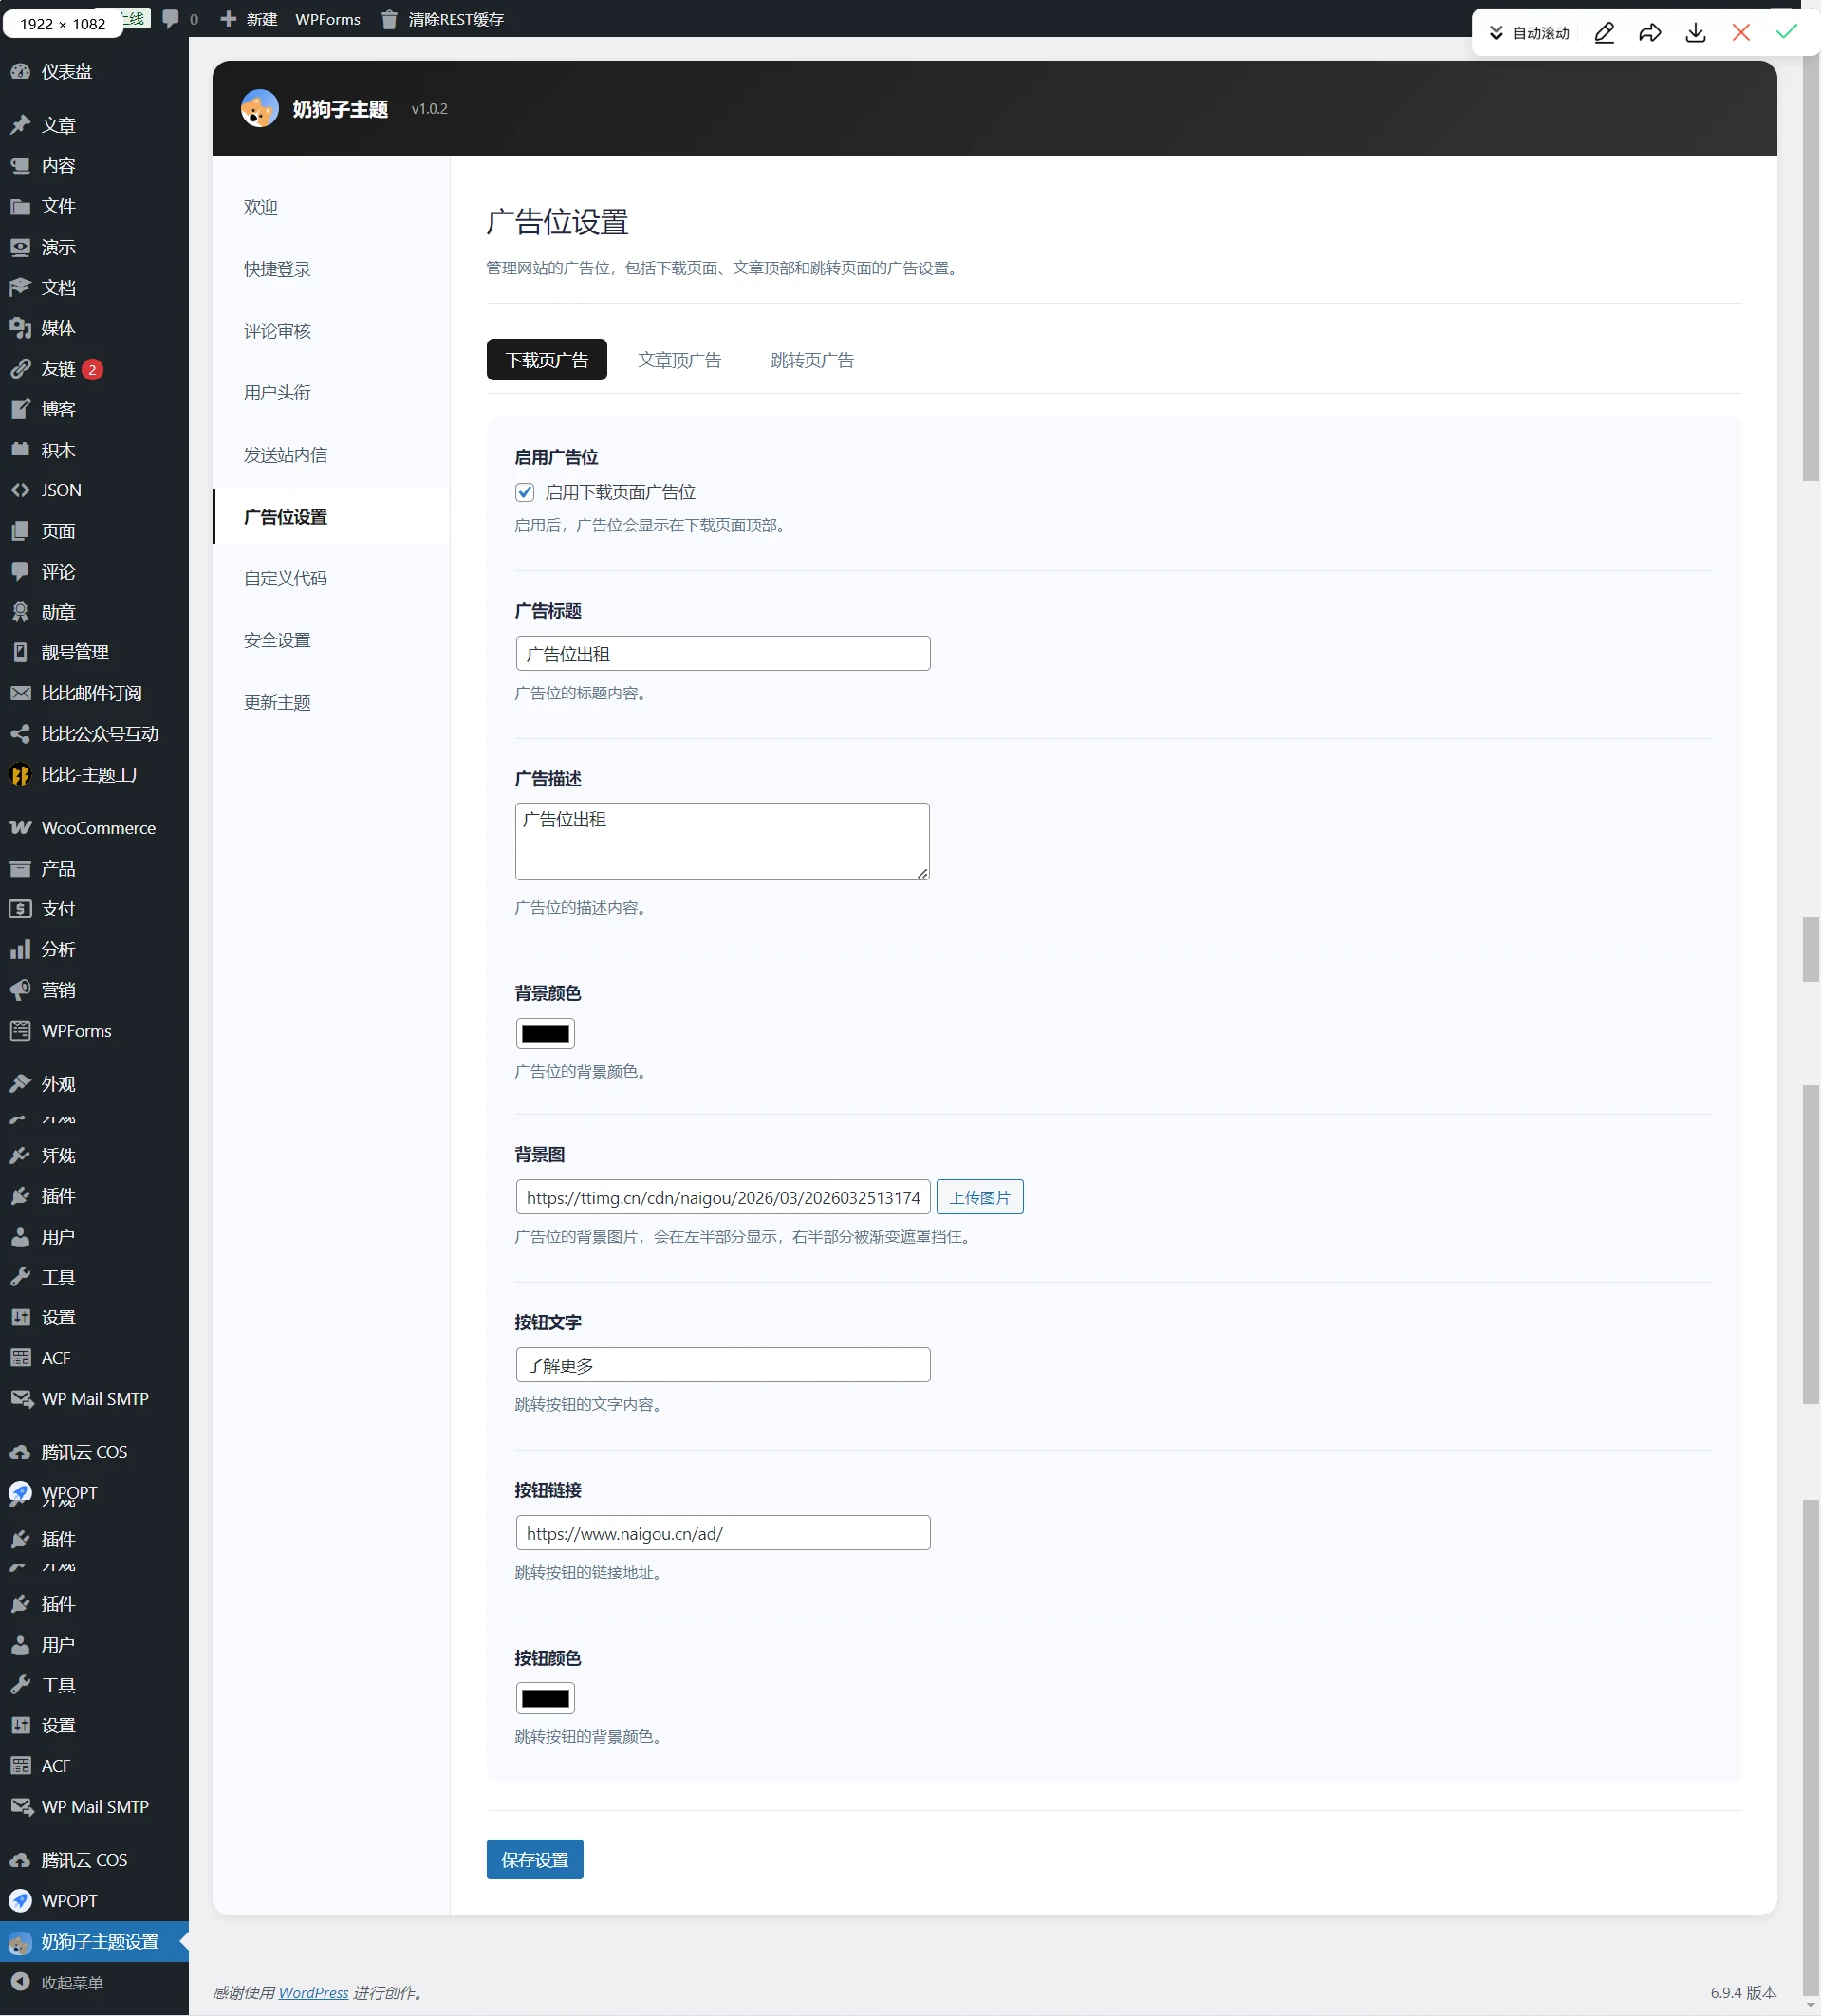
Task: Click the green checkmark to confirm the capture
Action: (x=1786, y=32)
